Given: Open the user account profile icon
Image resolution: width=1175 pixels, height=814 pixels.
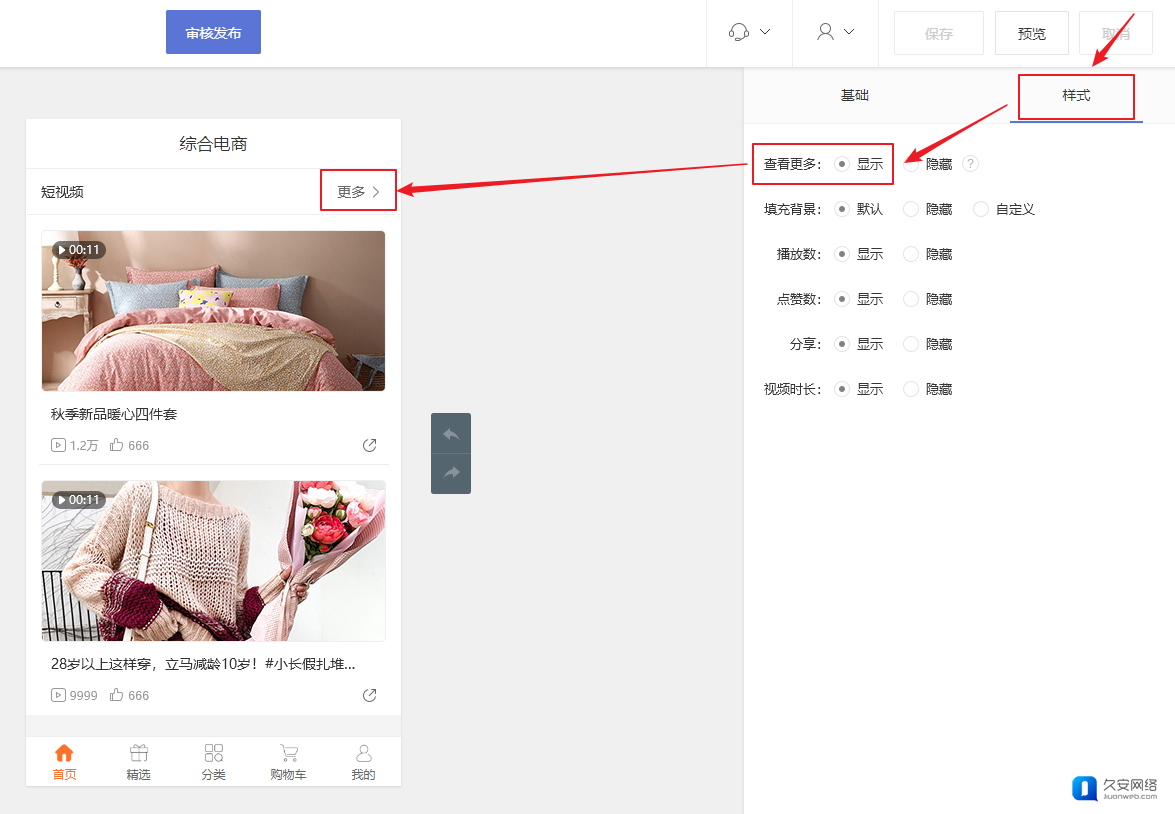Looking at the screenshot, I should [825, 31].
